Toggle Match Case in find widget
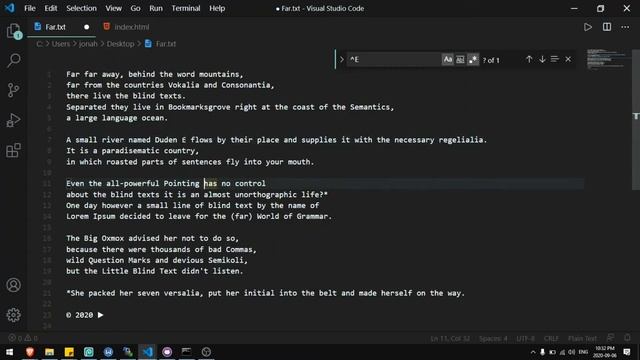Screen dimensions: 640x360 448,60
